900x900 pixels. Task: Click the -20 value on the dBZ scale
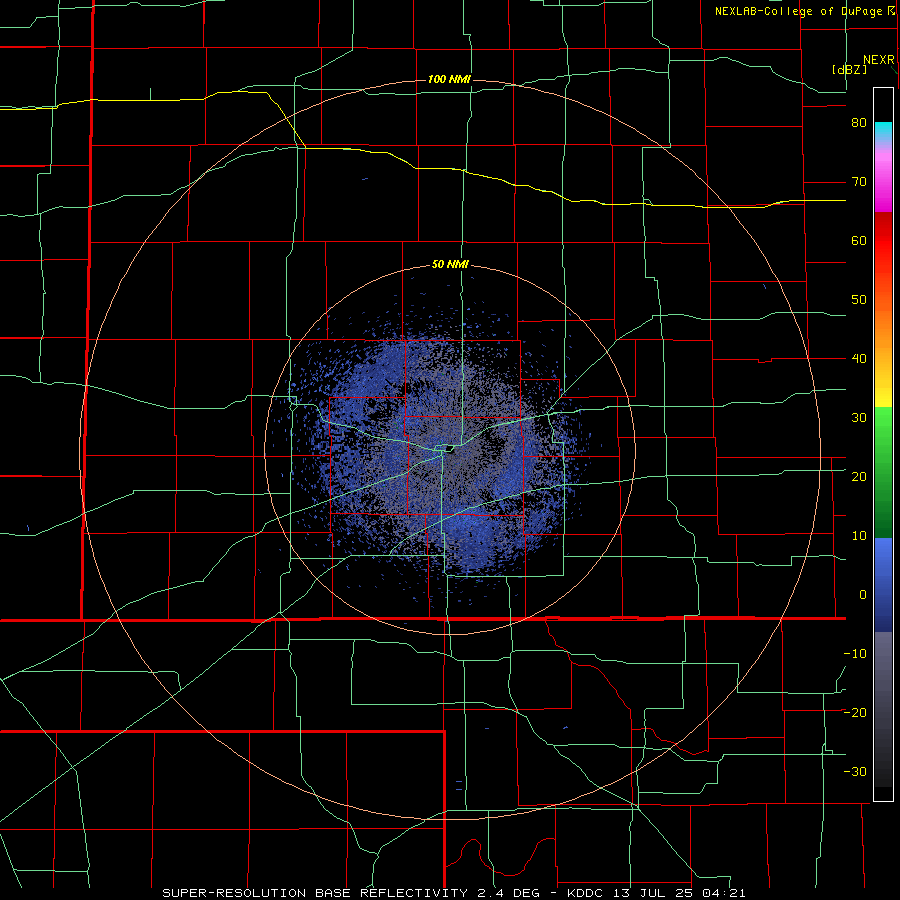point(855,713)
